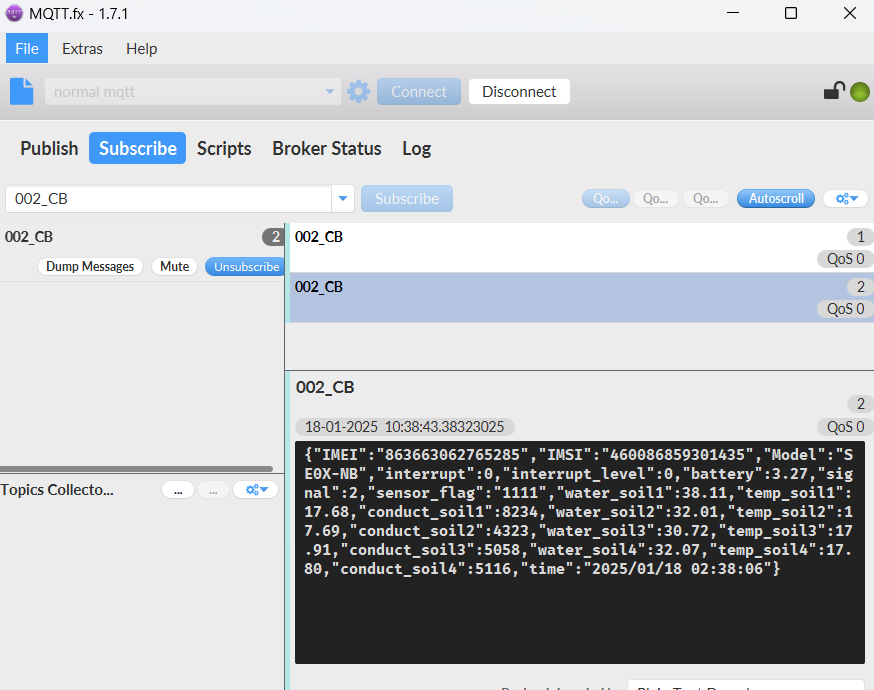
Task: Click the timestamp 18-01-2025 10:38:43.38323025
Action: point(405,427)
